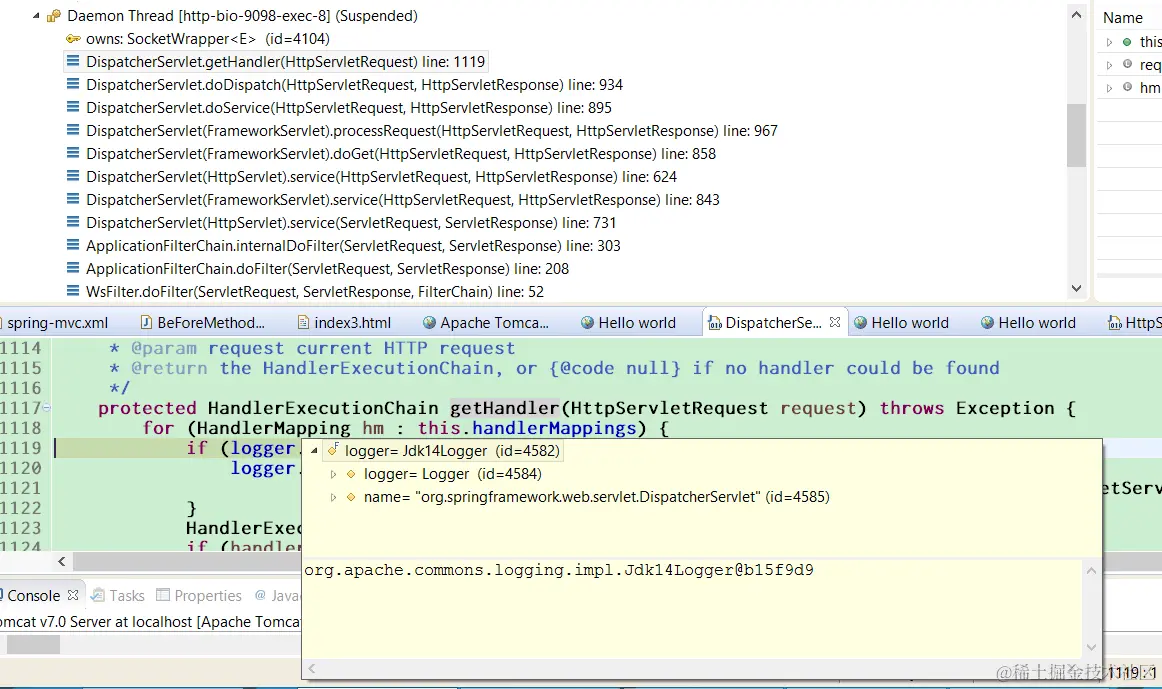This screenshot has height=689, width=1162.
Task: Click stack frame icon for service line 731
Action: (x=73, y=222)
